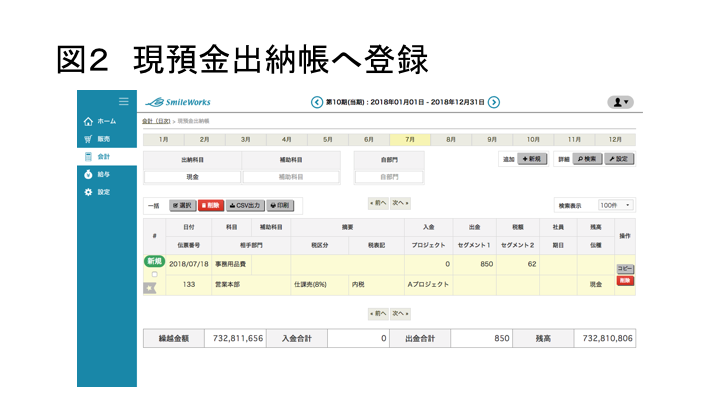
Task: Click the date cell 2018/07/18
Action: click(189, 264)
